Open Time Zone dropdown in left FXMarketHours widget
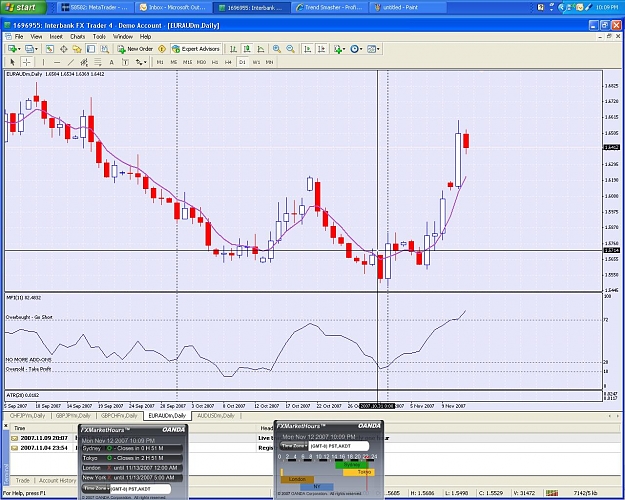The width and height of the screenshot is (625, 500). tap(96, 488)
